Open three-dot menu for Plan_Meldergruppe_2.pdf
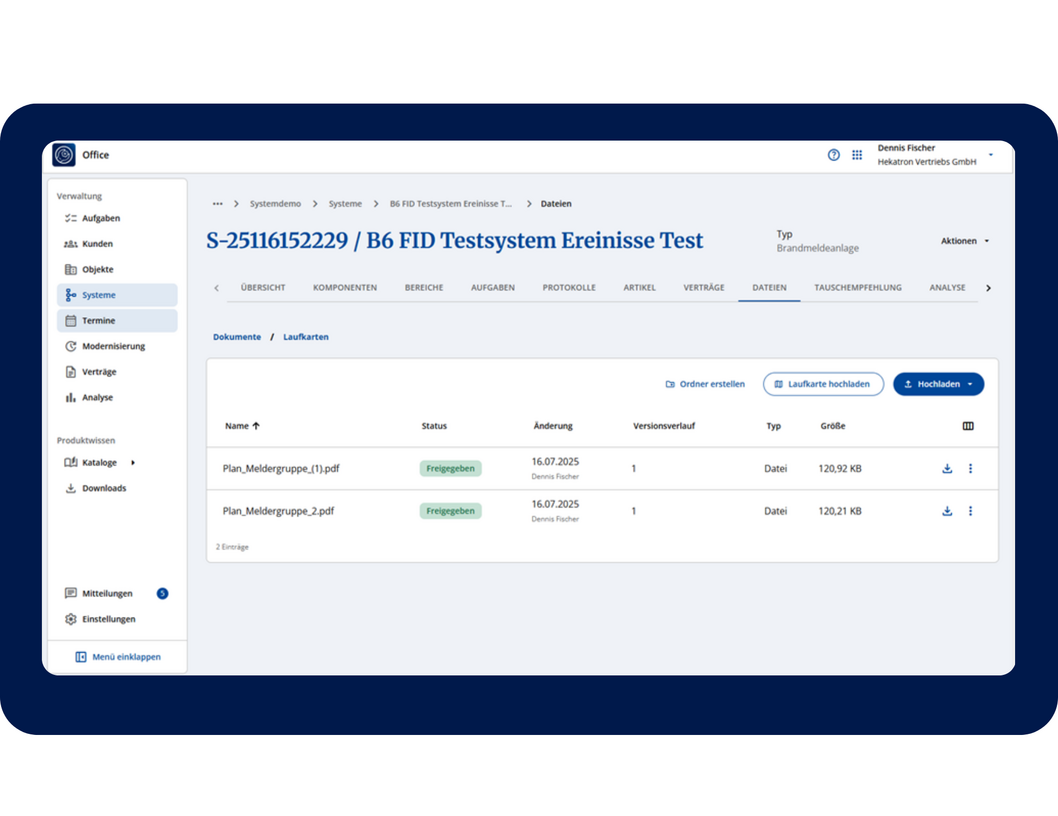Viewport: 1058px width, 816px height. pyautogui.click(x=970, y=511)
